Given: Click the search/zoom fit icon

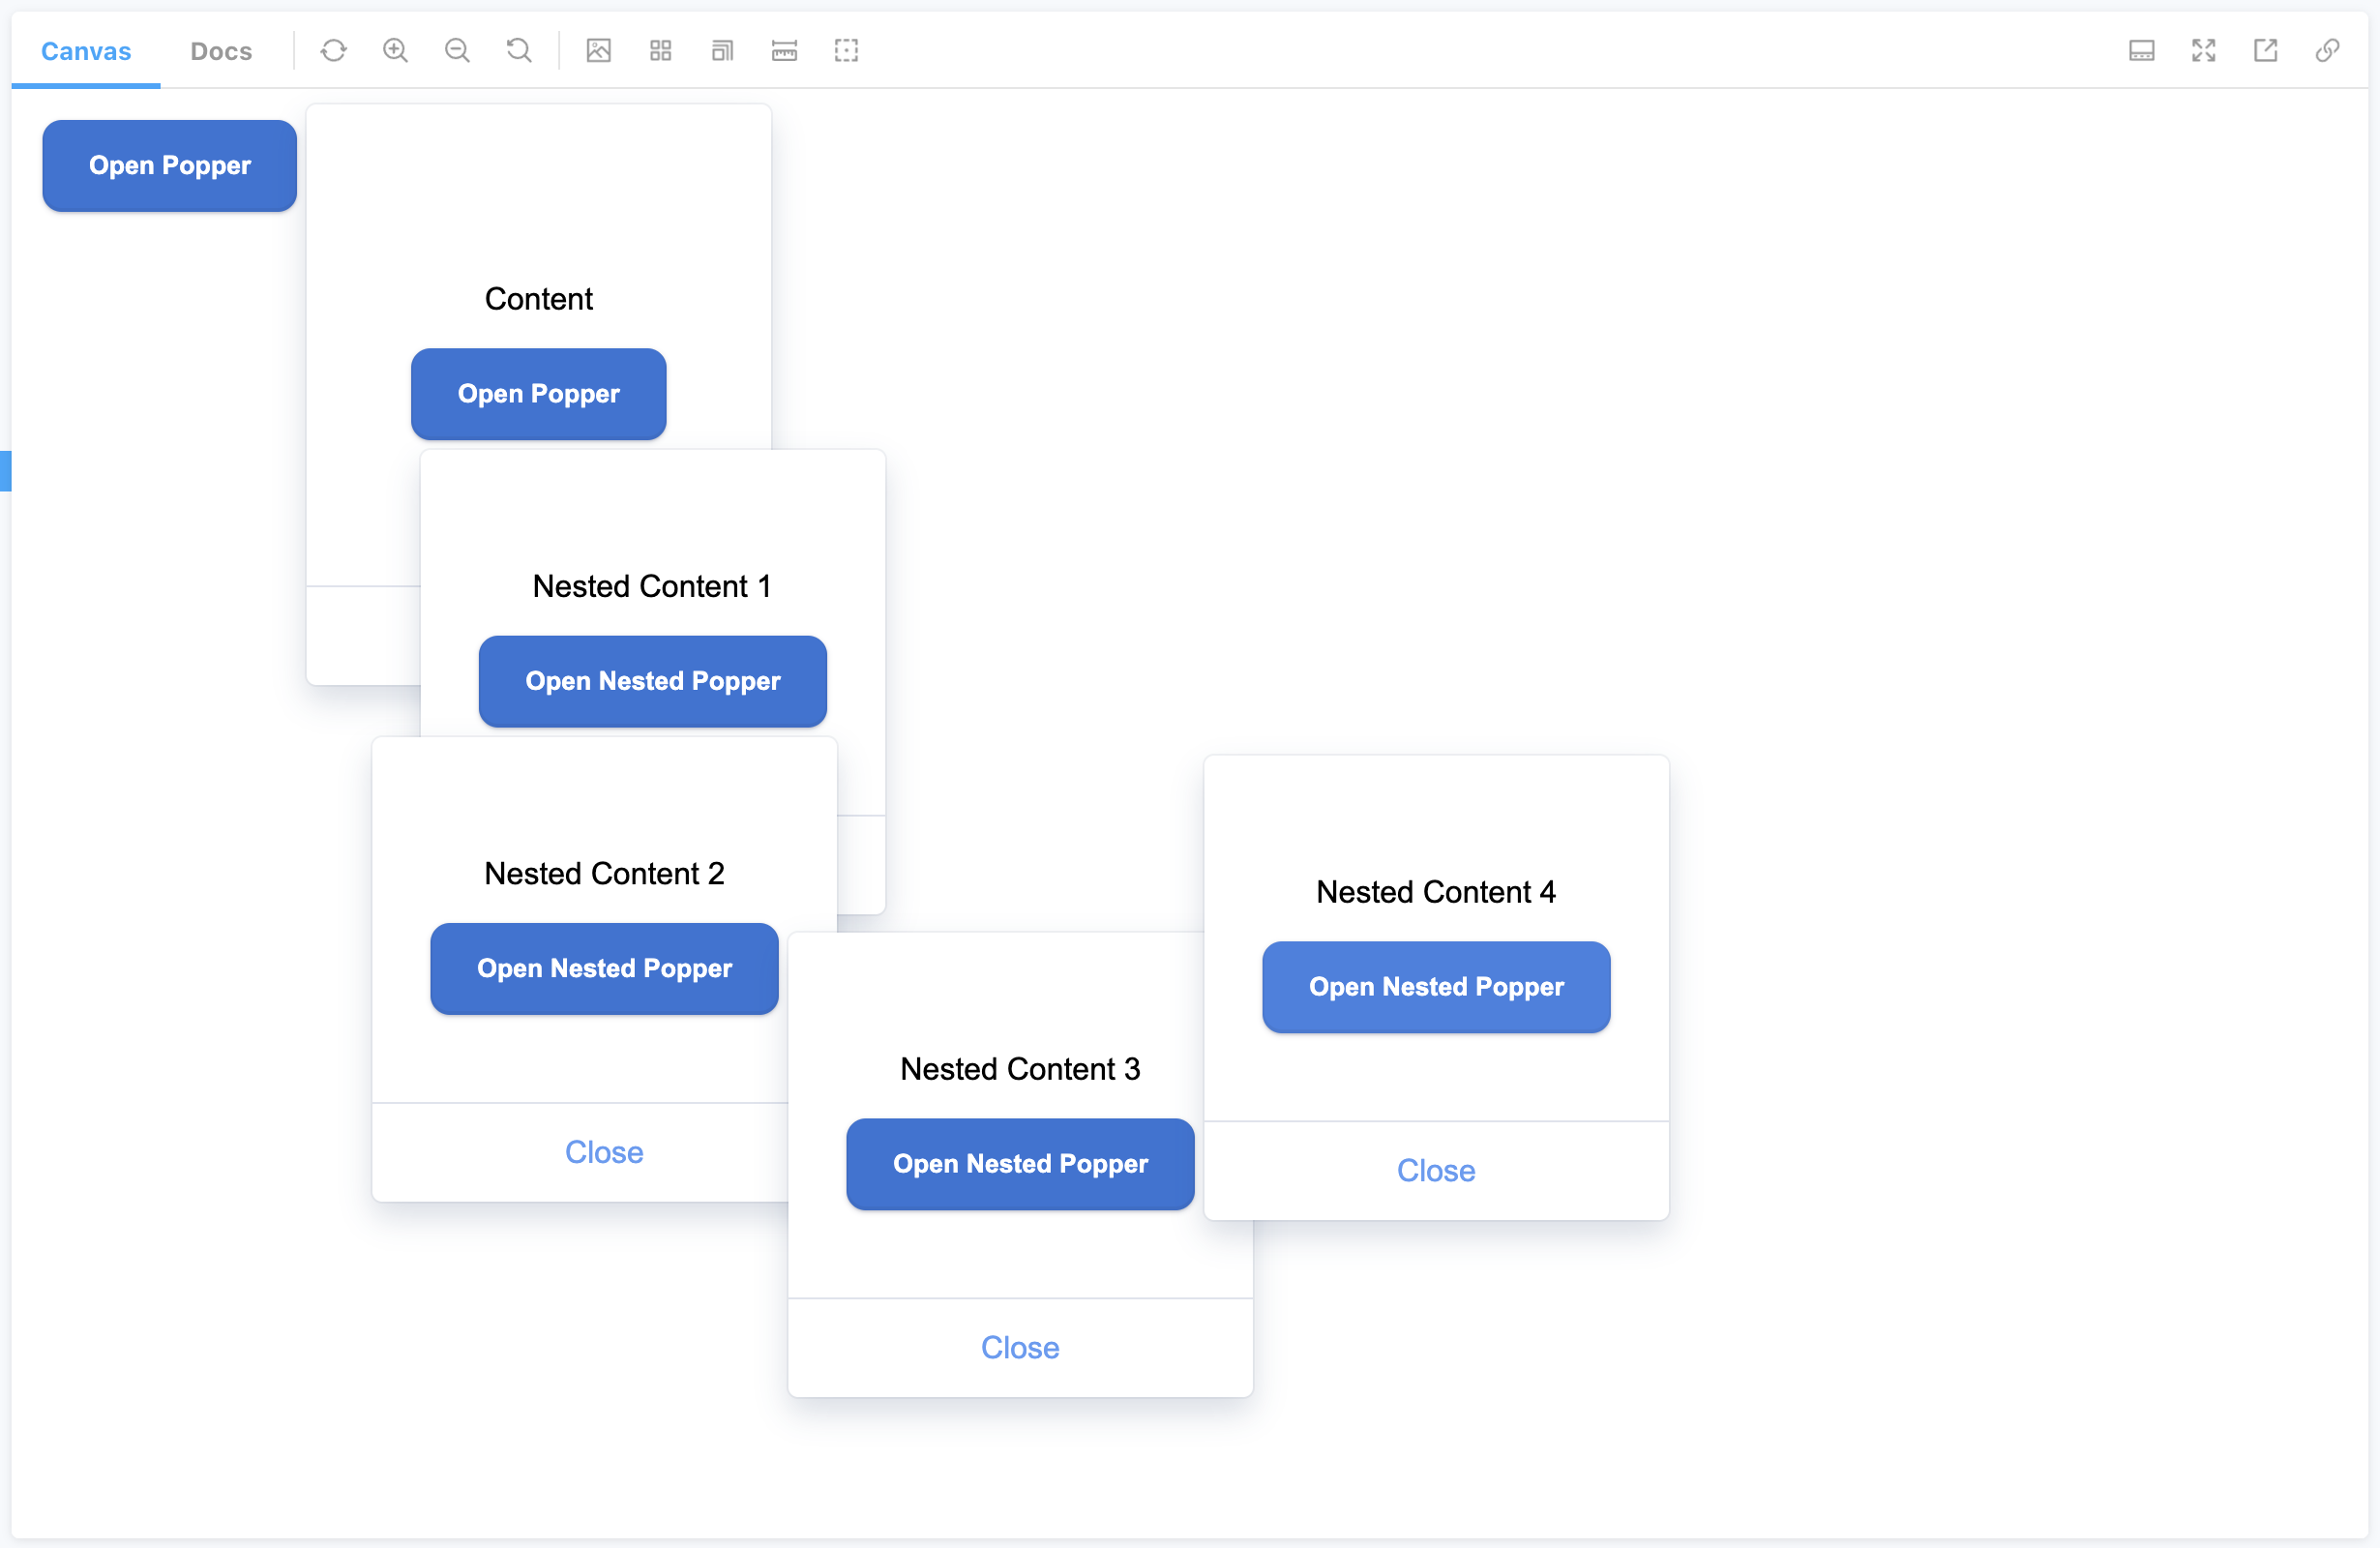Looking at the screenshot, I should [x=517, y=50].
